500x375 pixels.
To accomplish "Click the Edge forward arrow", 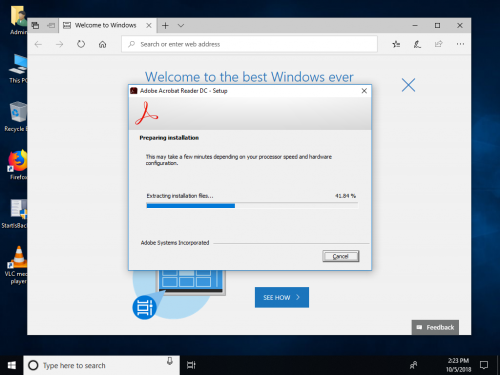I will (x=59, y=44).
